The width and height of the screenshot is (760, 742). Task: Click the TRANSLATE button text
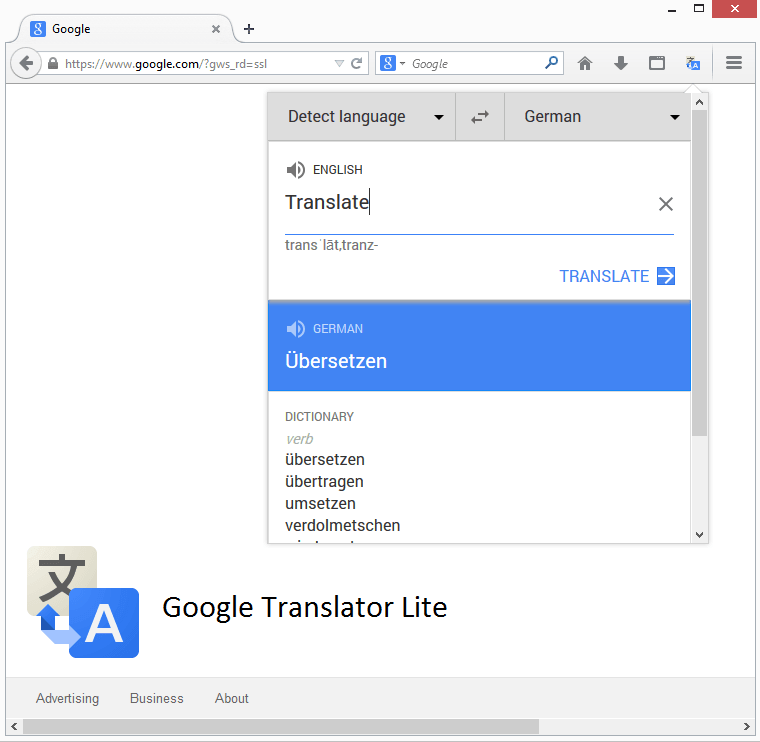click(x=604, y=276)
